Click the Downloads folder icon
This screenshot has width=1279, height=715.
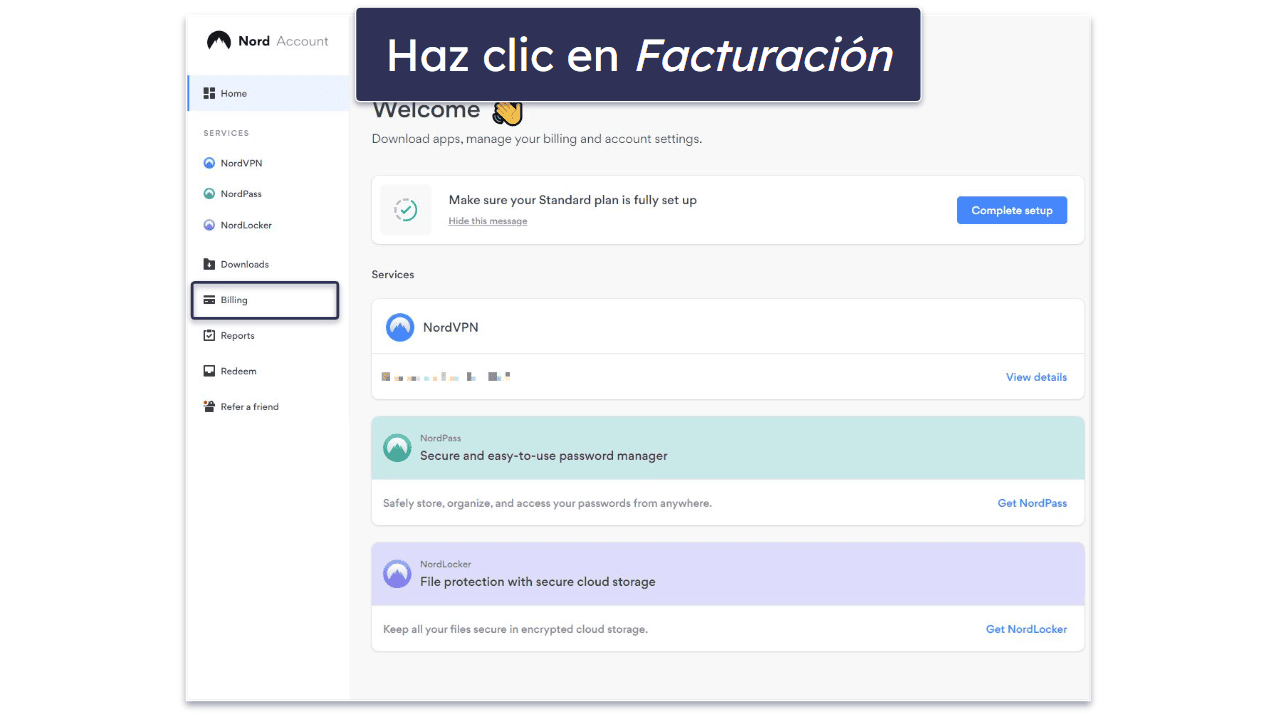coord(209,264)
